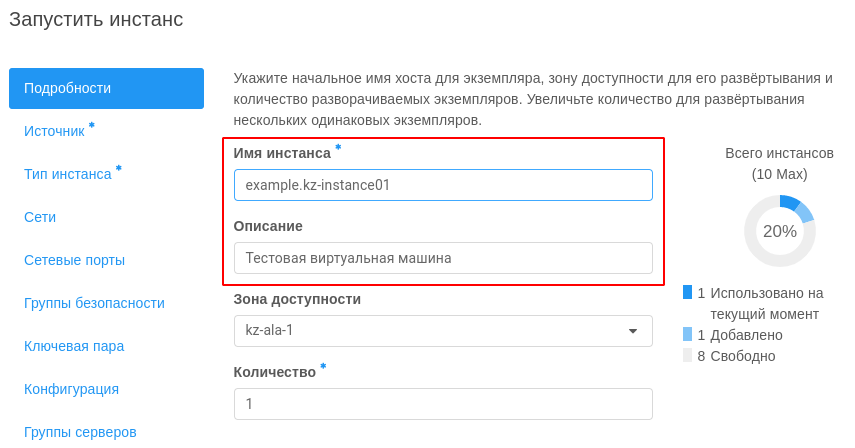Select Группы серверов in the sidebar
The height and width of the screenshot is (448, 855).
80,433
